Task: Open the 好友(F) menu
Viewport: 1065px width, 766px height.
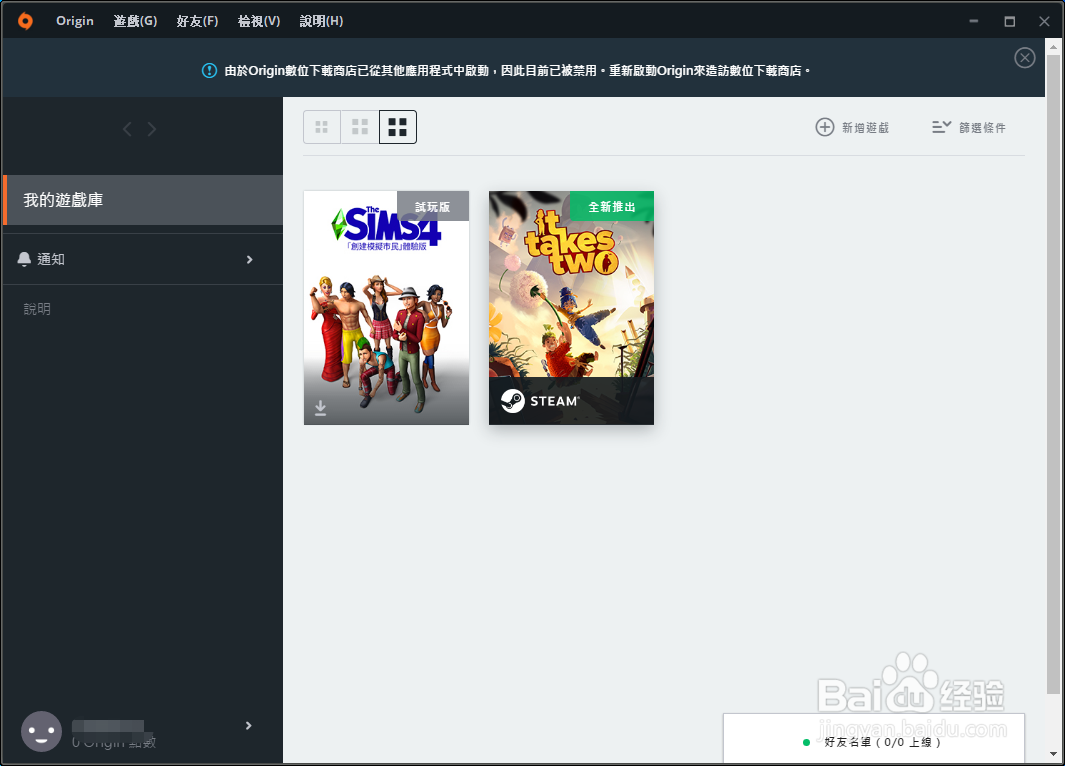Action: (x=197, y=21)
